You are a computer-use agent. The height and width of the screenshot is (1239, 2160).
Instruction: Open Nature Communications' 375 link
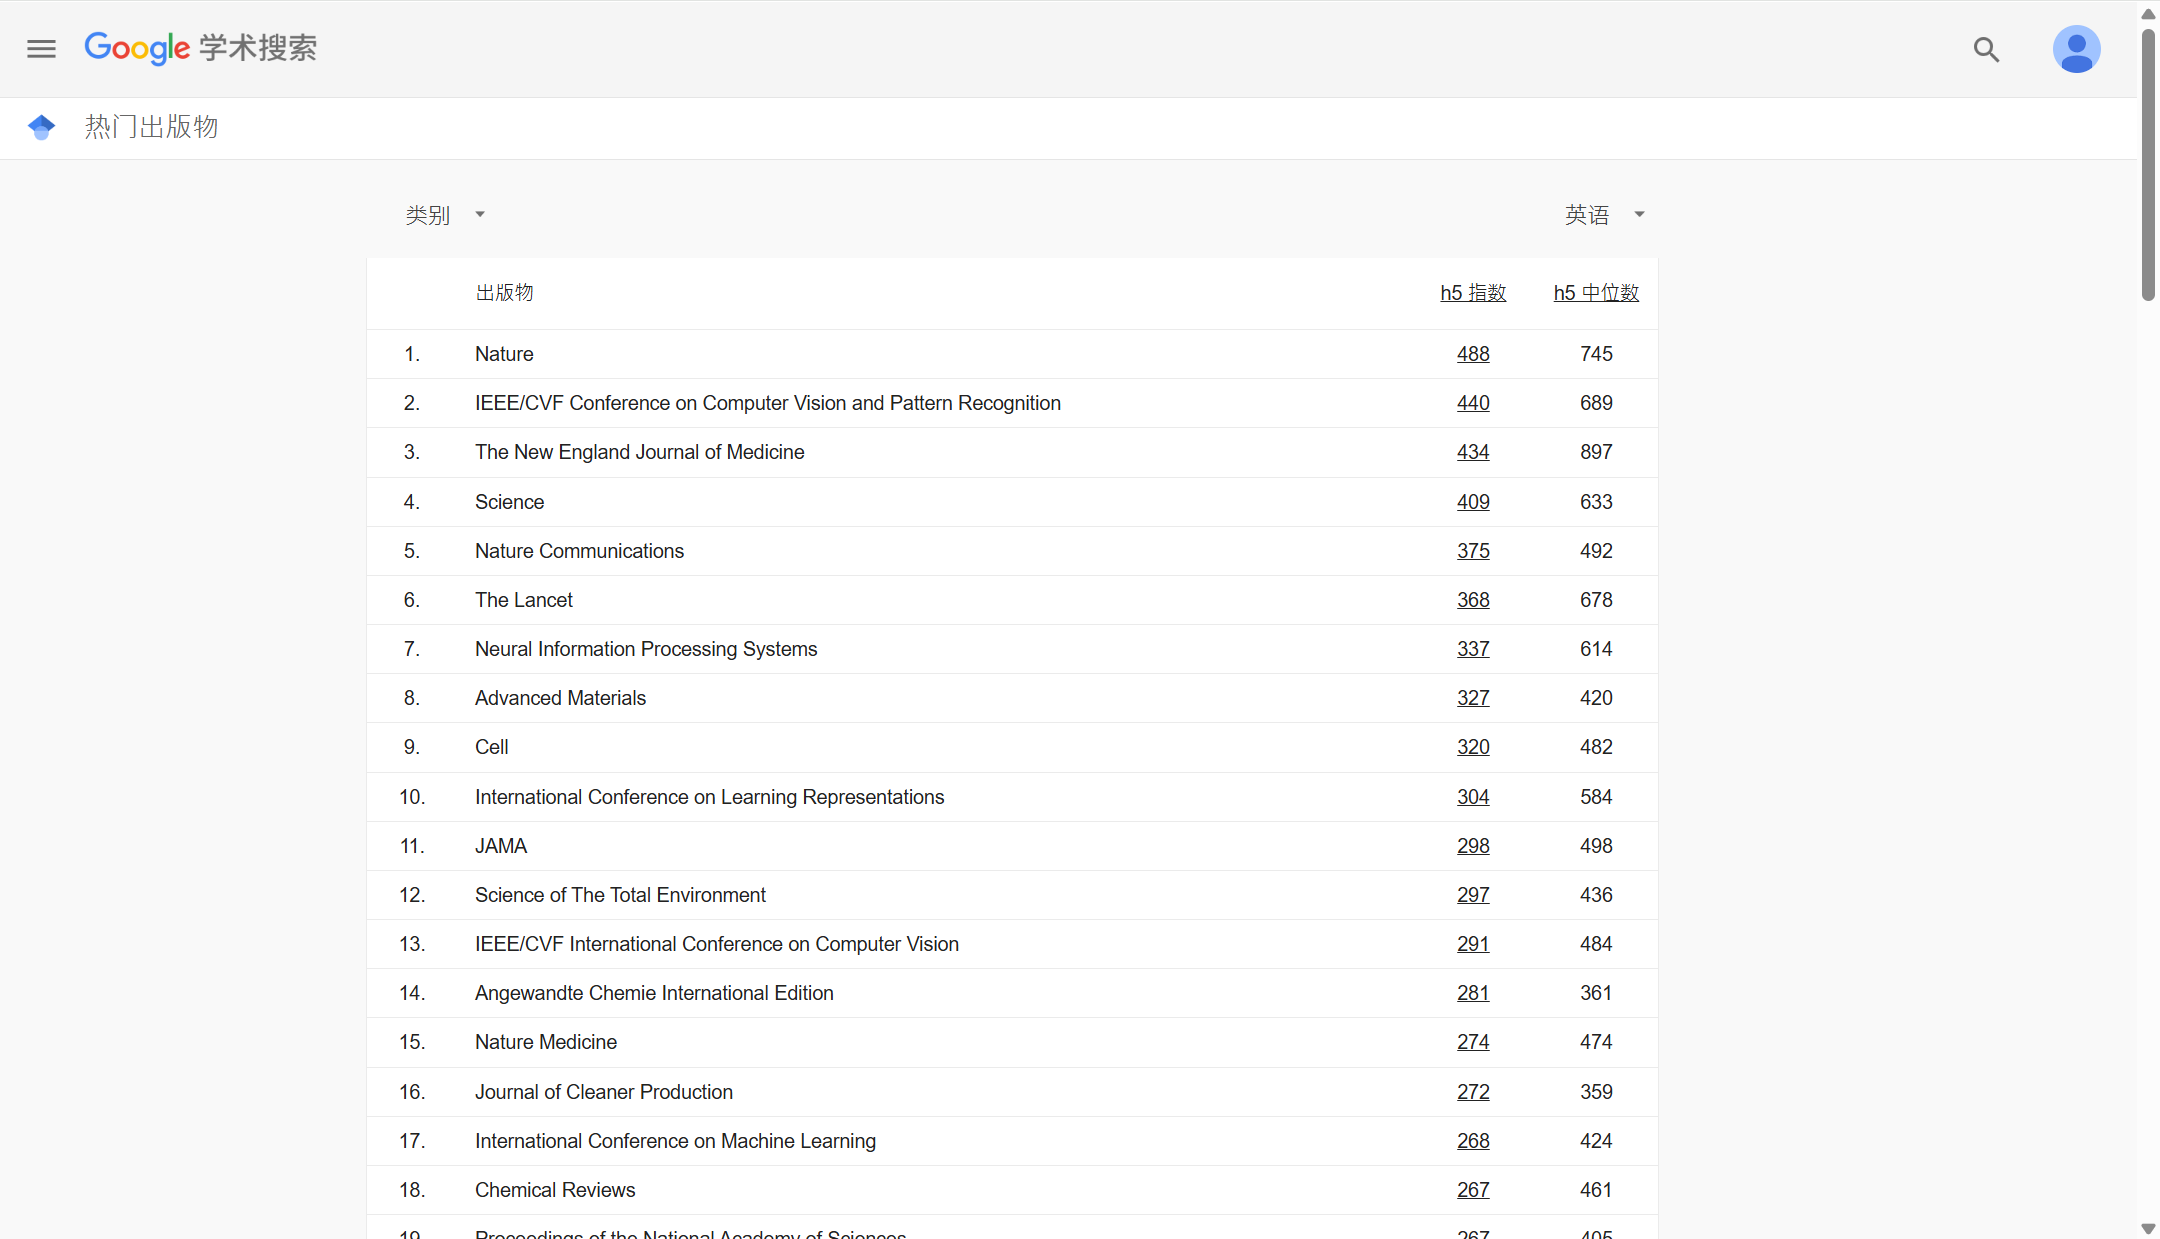point(1473,551)
